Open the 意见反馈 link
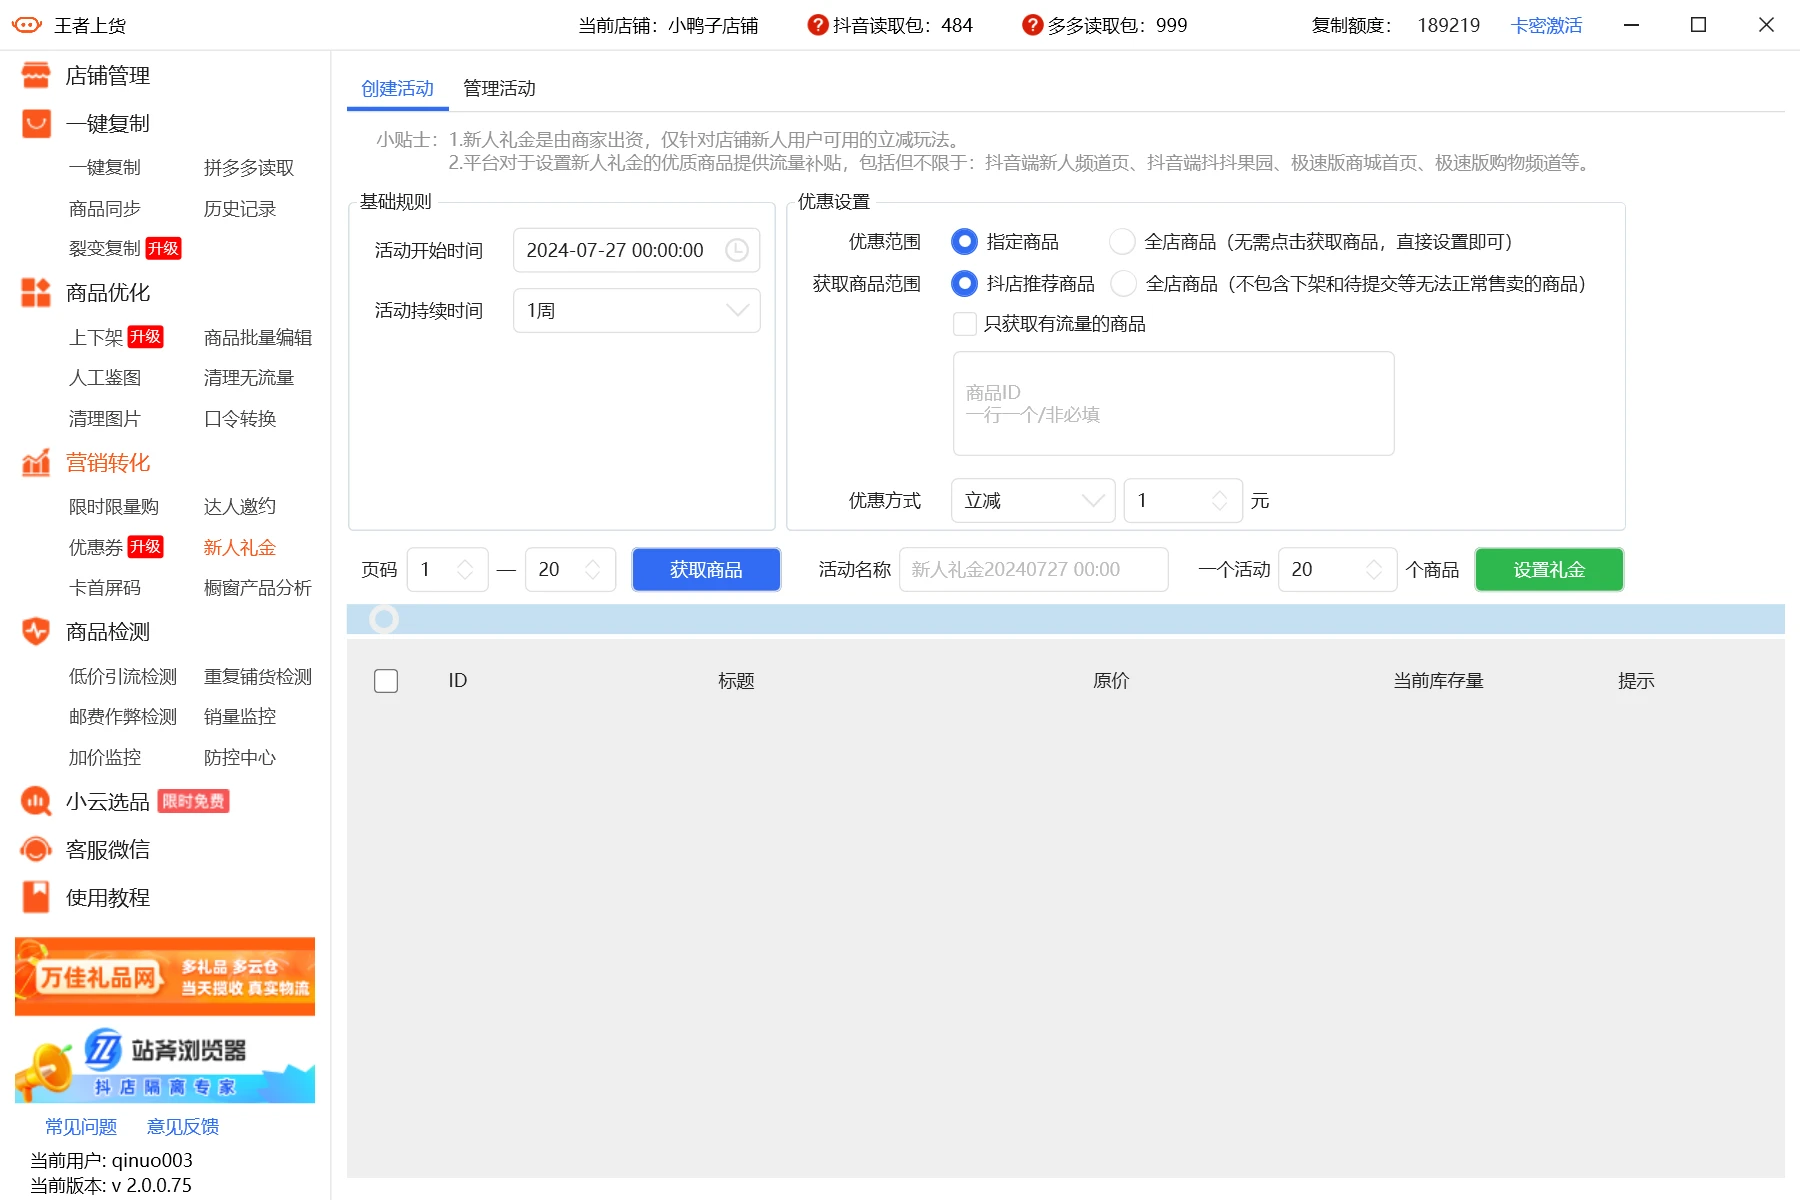The width and height of the screenshot is (1800, 1200). 183,1126
